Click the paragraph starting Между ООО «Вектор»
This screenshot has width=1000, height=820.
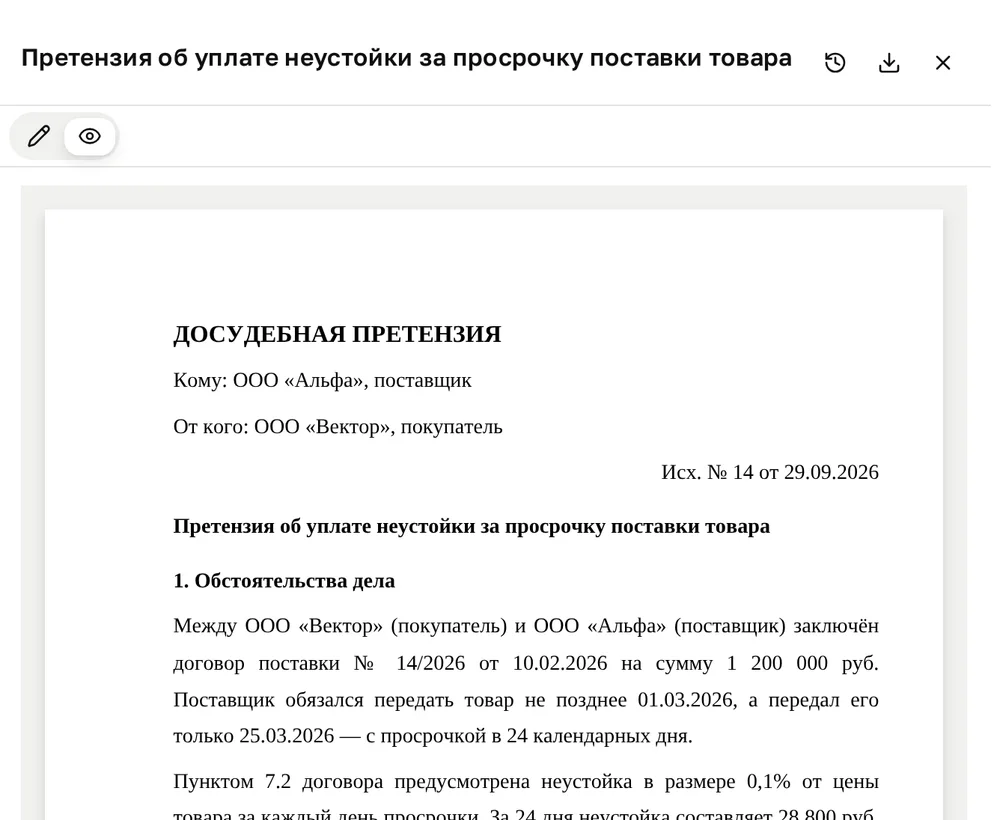(526, 681)
